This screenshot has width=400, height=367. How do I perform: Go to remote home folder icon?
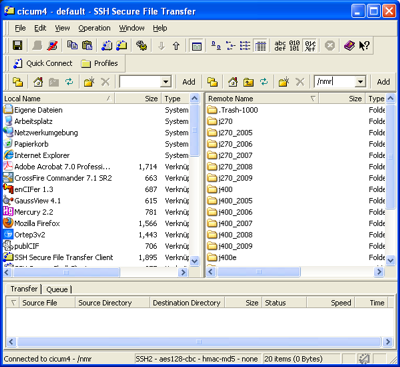pyautogui.click(x=233, y=82)
